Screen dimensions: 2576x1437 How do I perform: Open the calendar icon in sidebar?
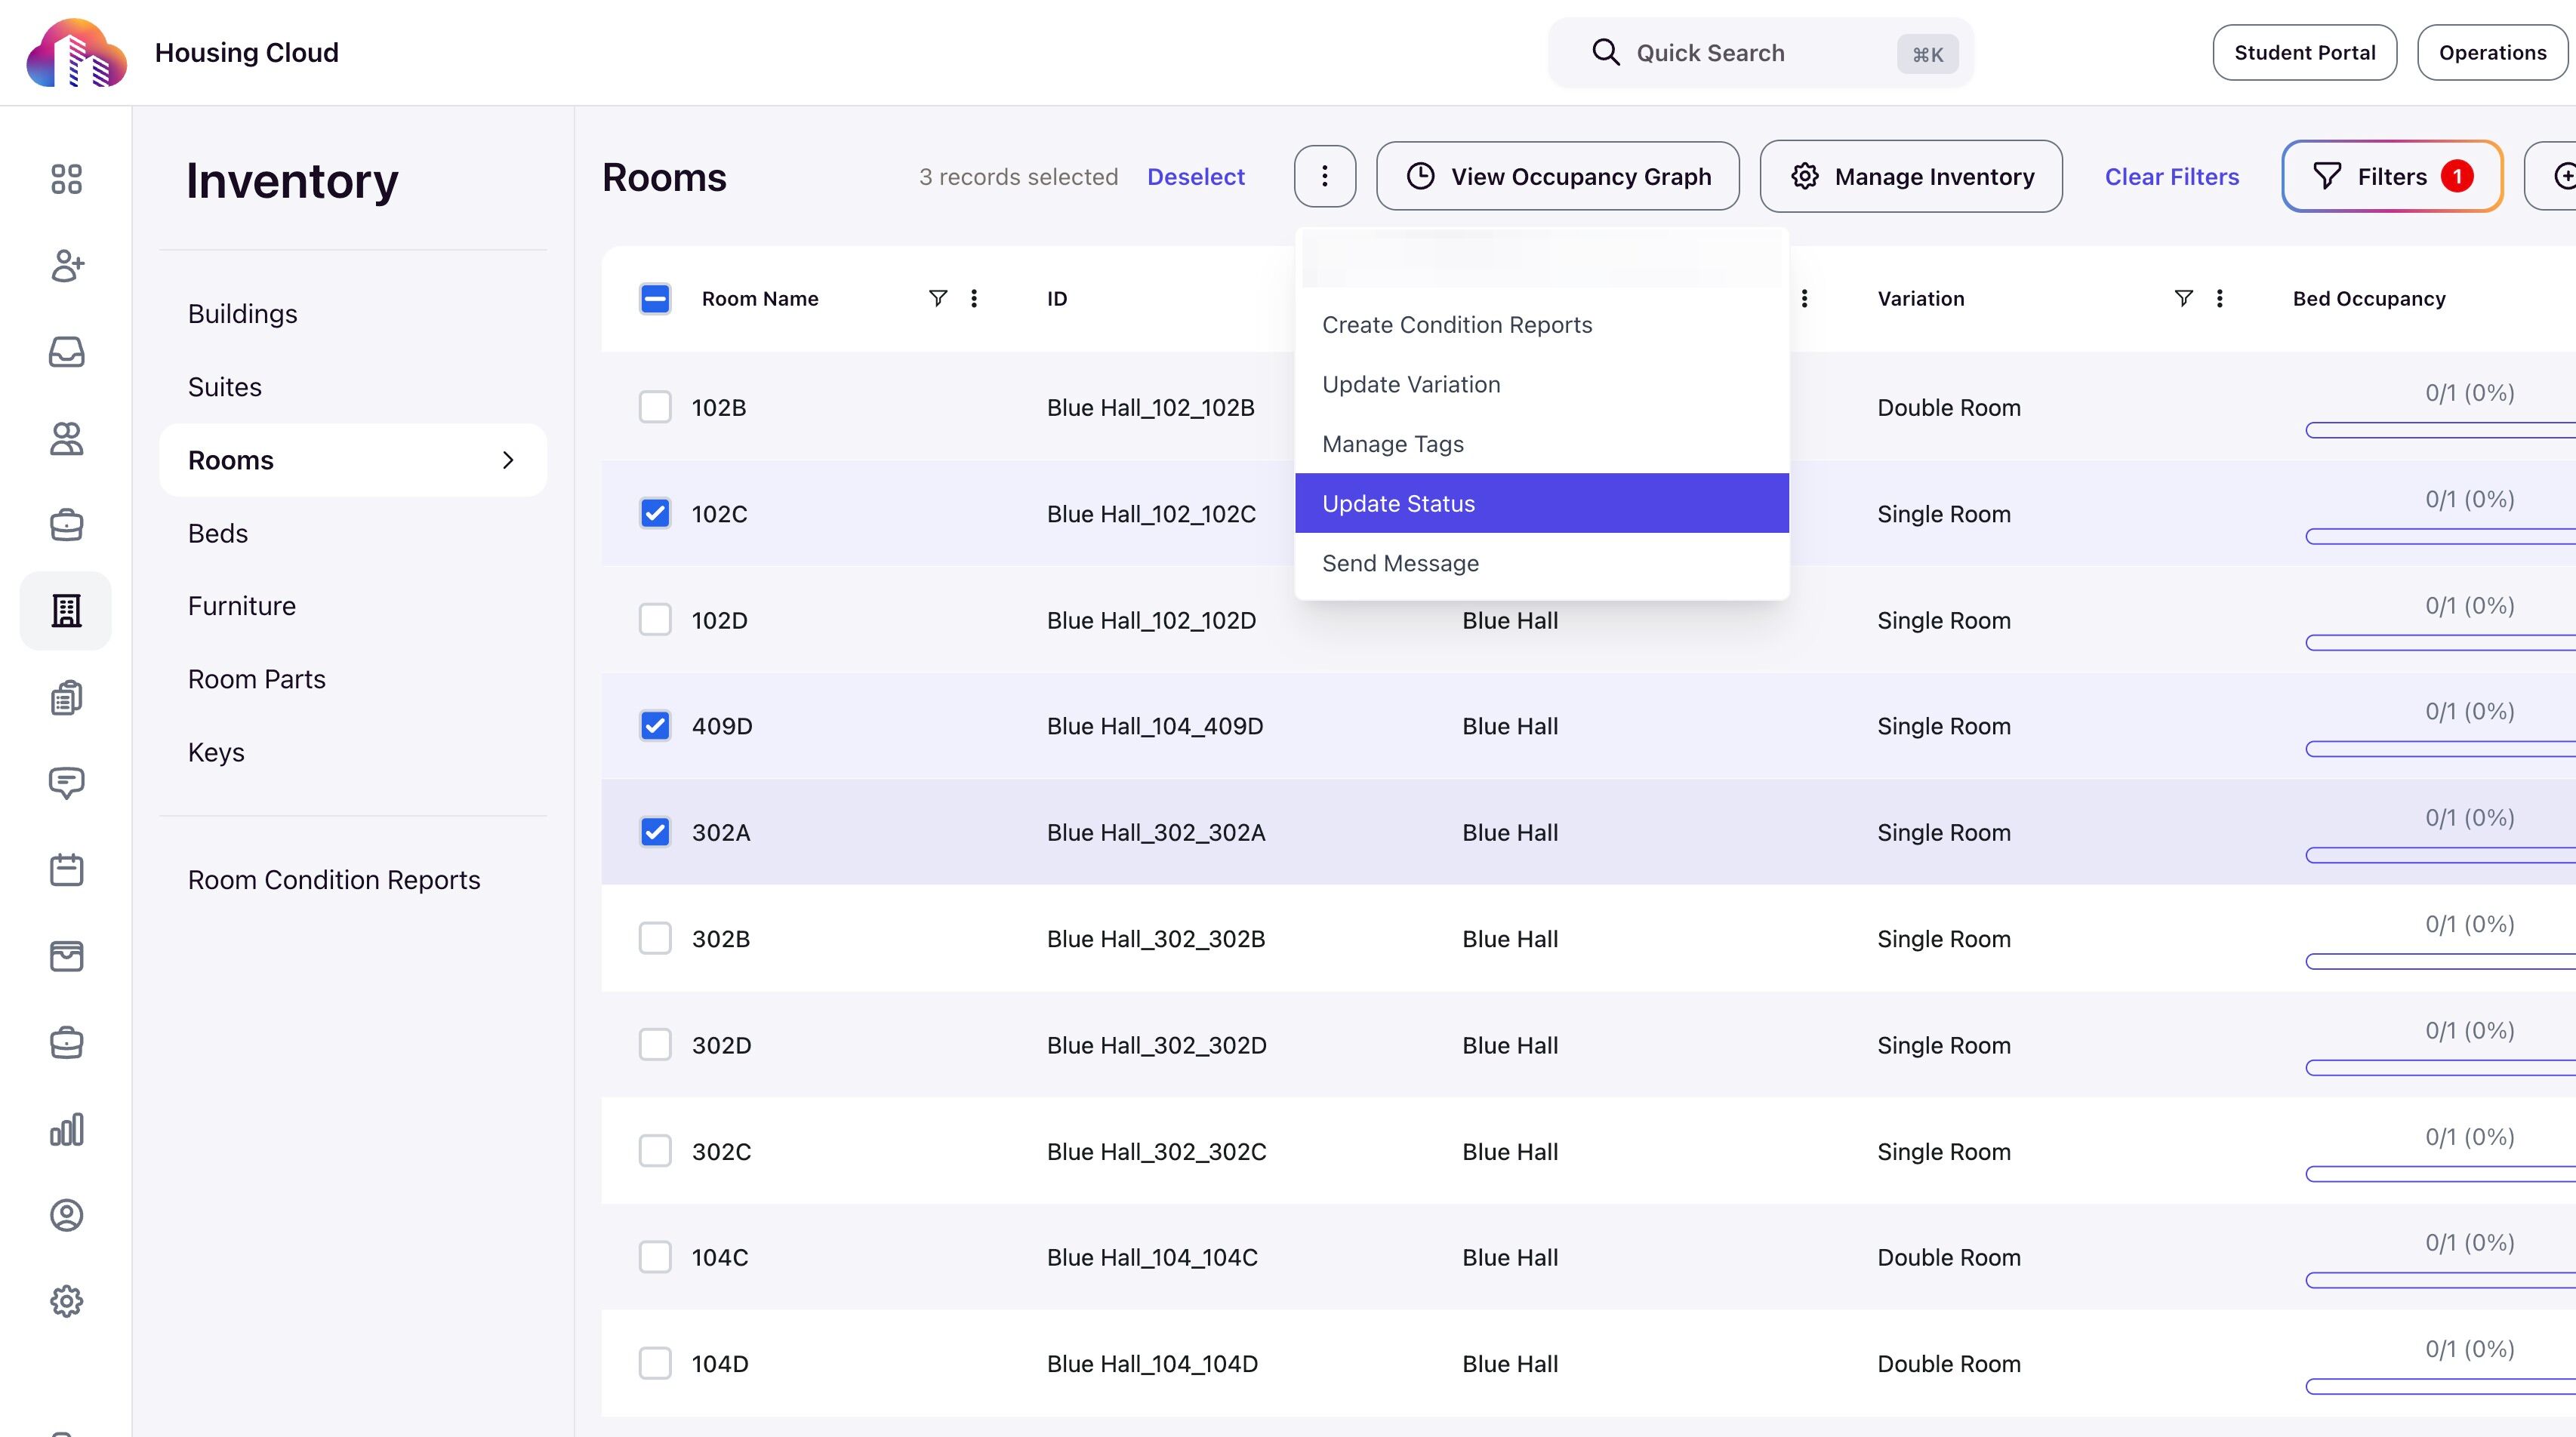tap(66, 869)
